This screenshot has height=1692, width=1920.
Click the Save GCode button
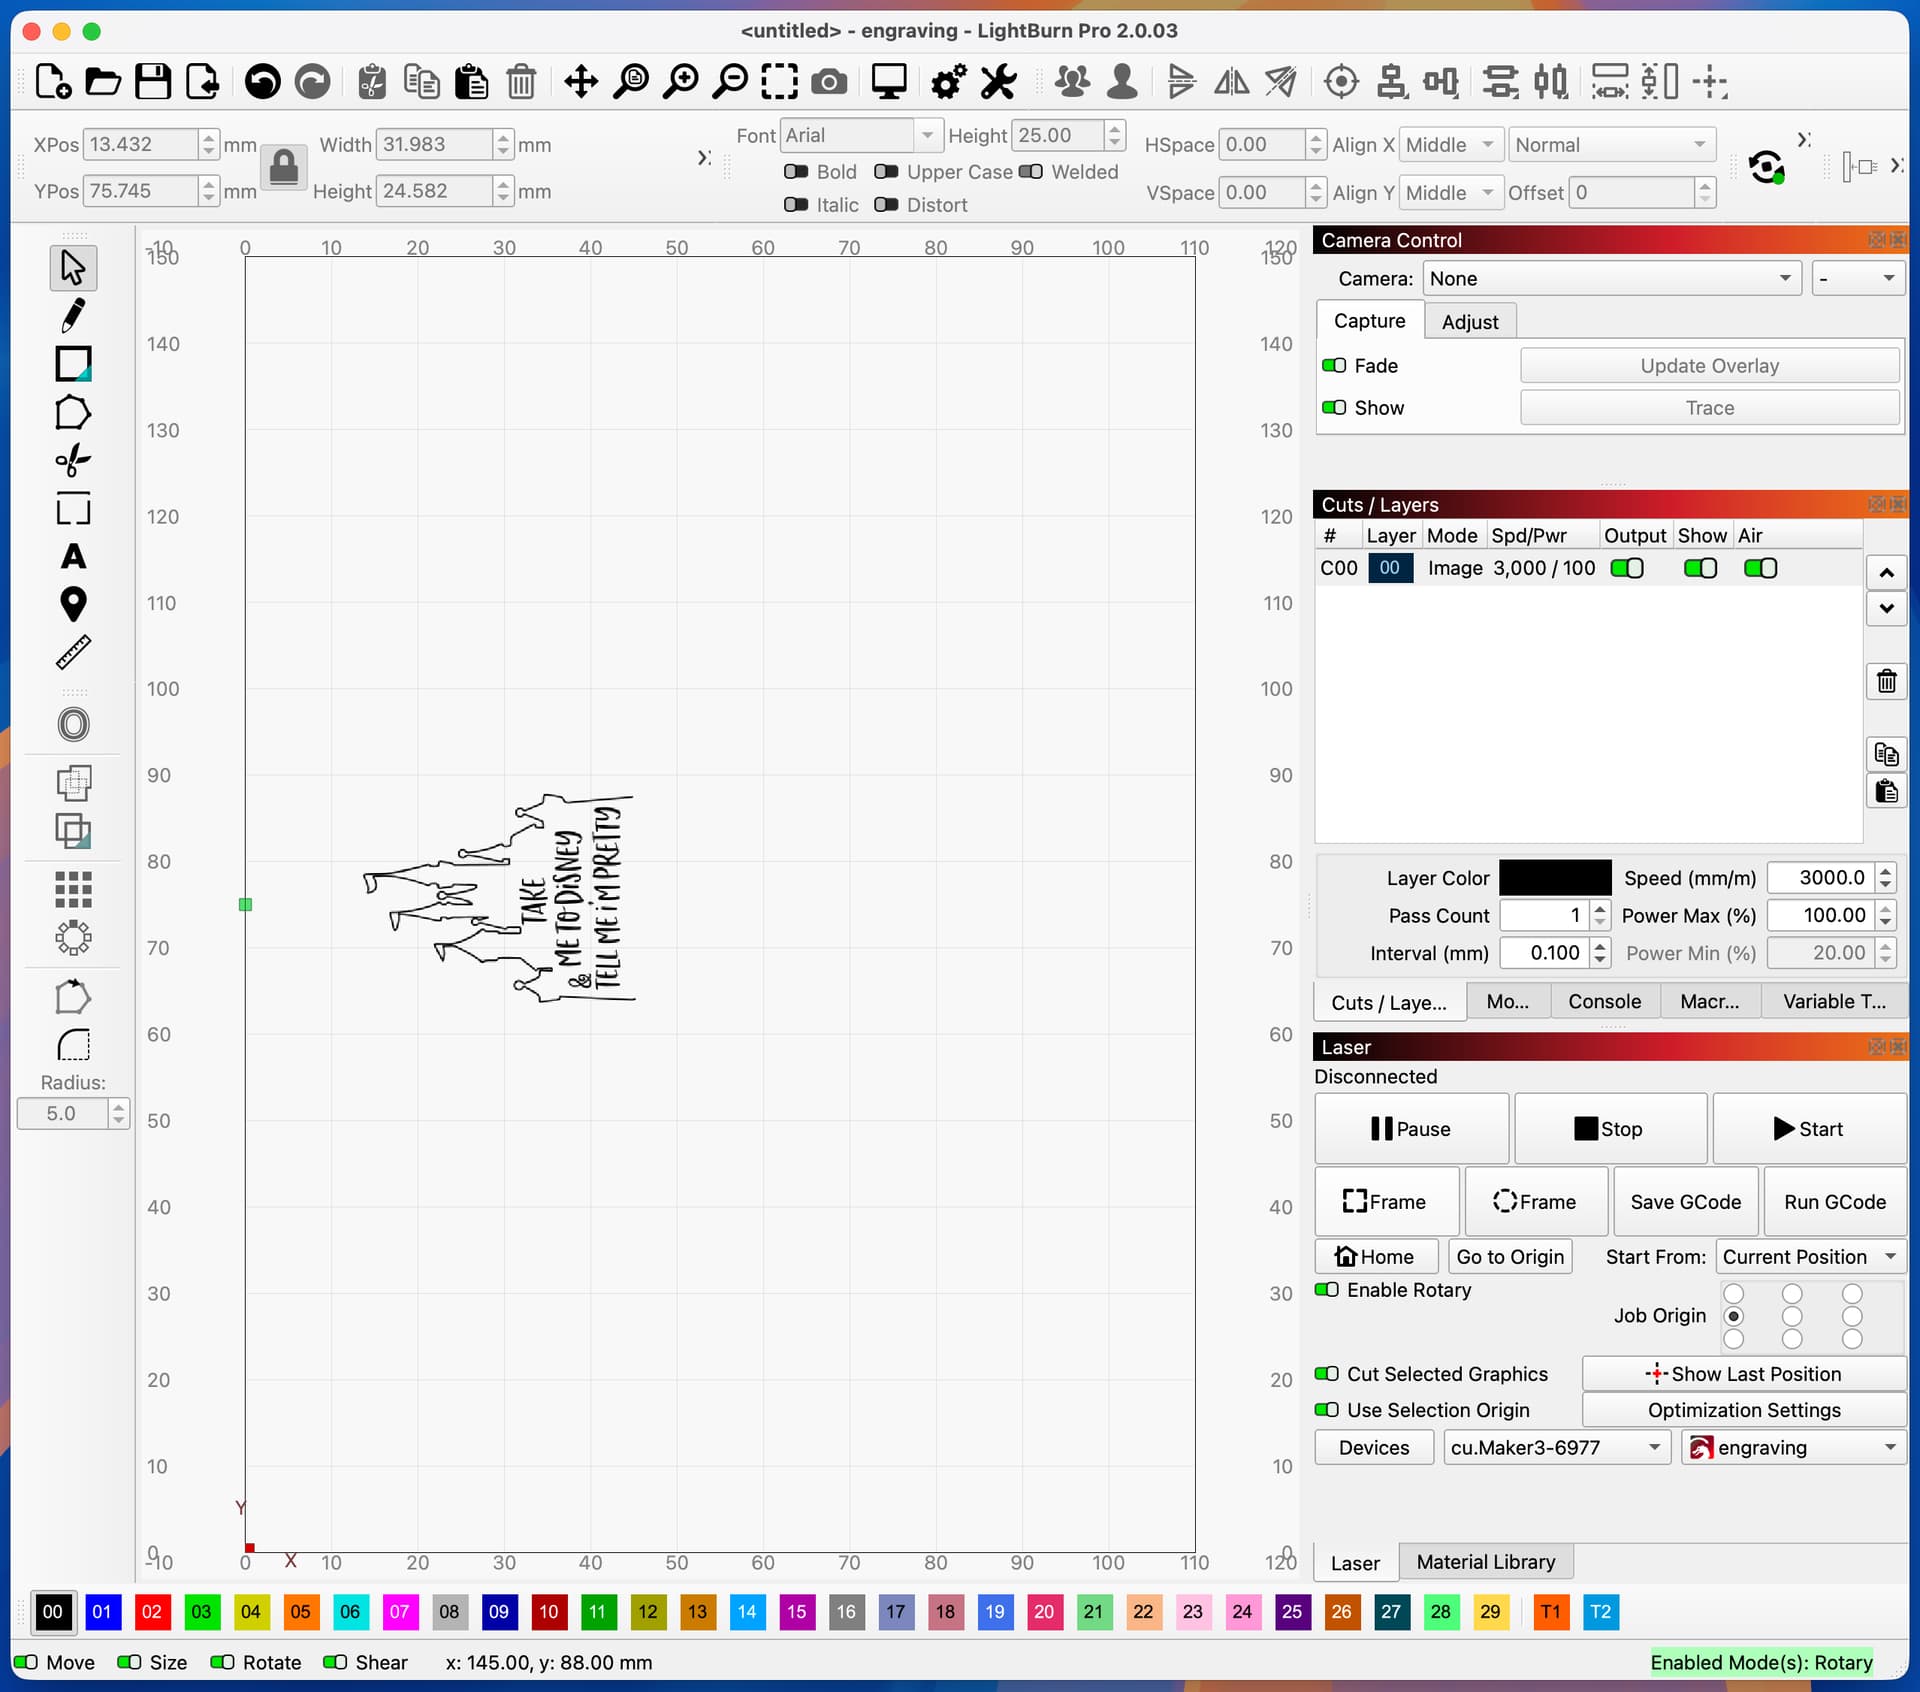coord(1685,1202)
